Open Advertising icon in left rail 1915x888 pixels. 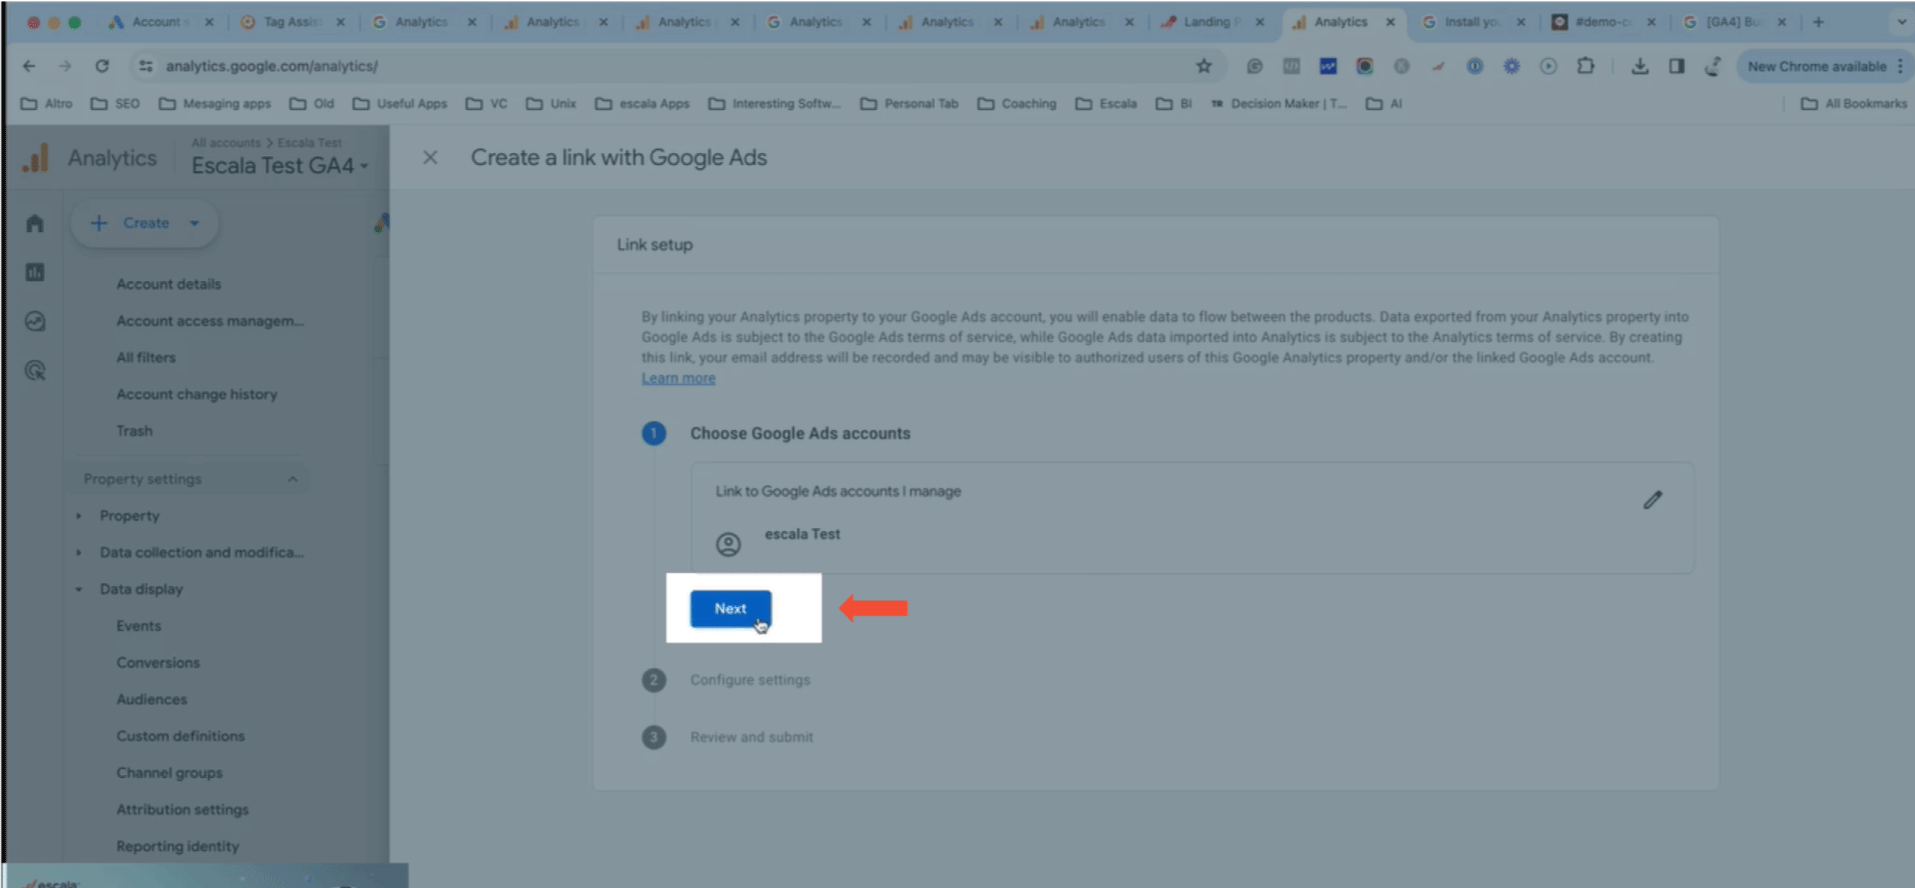pyautogui.click(x=35, y=370)
